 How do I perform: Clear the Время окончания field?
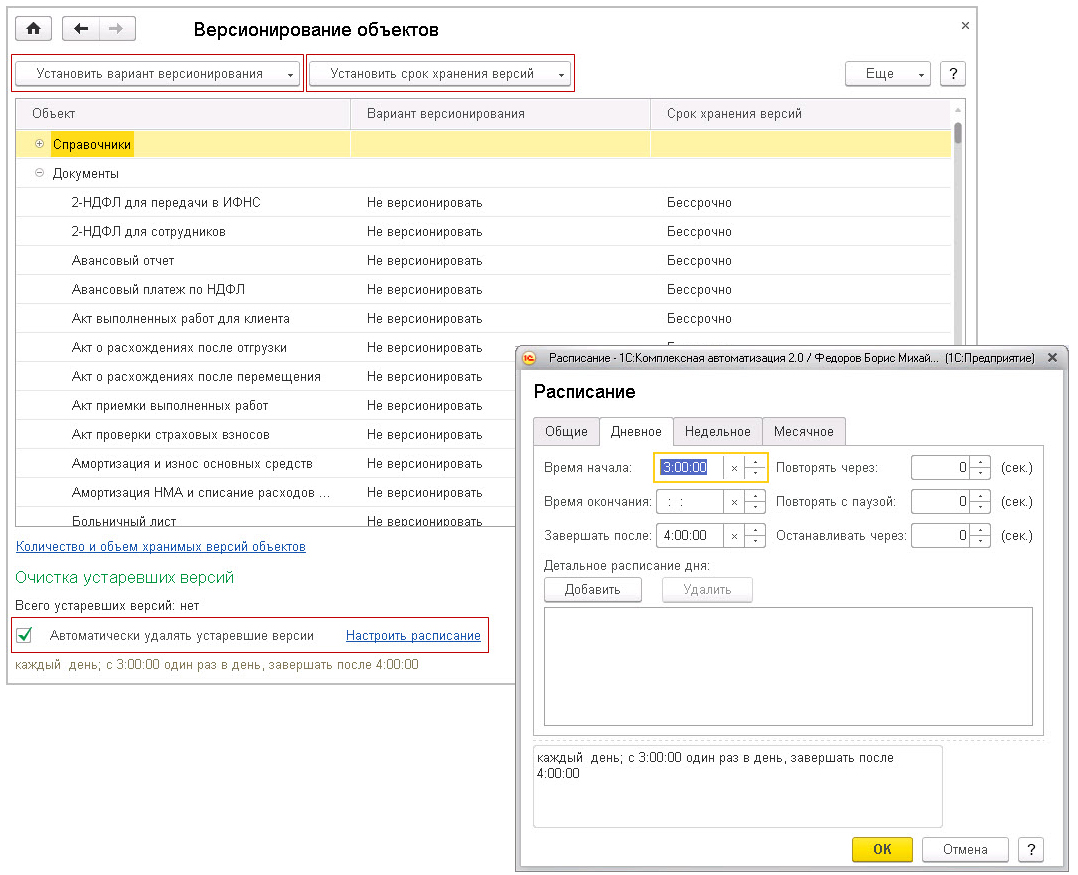734,502
